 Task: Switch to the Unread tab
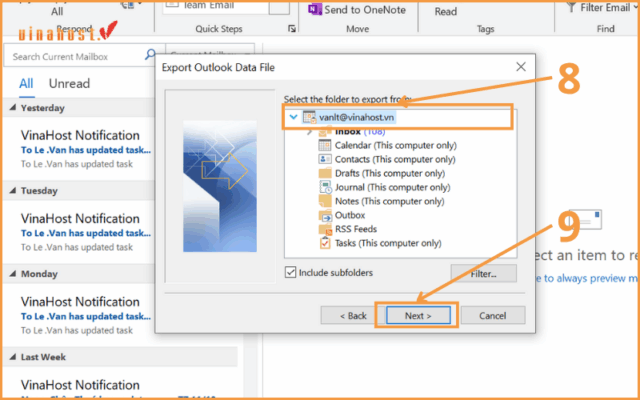[x=69, y=84]
